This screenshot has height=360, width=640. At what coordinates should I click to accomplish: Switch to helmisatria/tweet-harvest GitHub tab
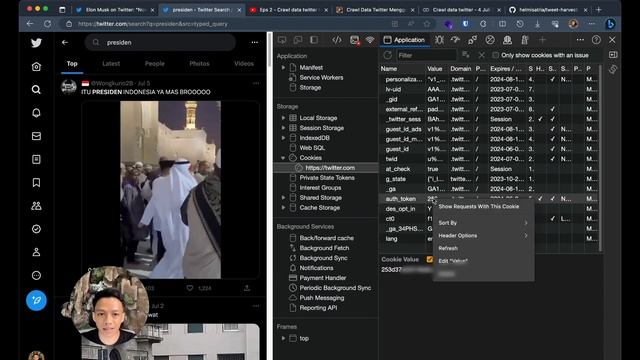click(x=547, y=9)
